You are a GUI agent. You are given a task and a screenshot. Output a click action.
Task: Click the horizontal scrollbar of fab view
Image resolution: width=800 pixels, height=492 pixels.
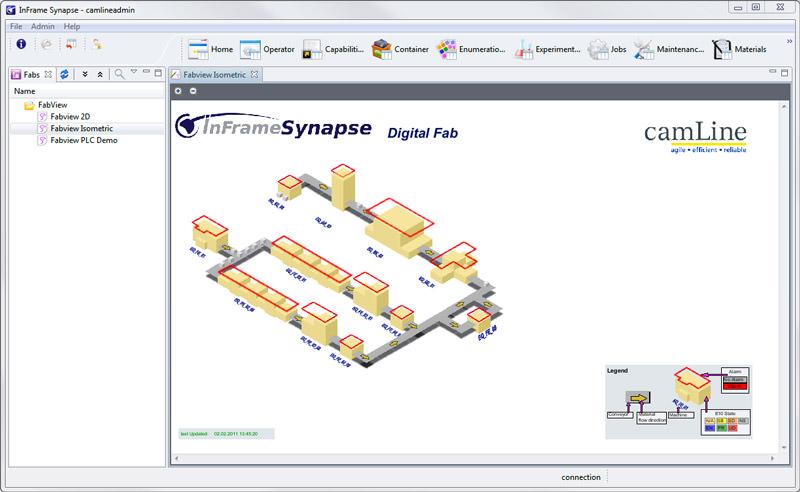pos(474,458)
